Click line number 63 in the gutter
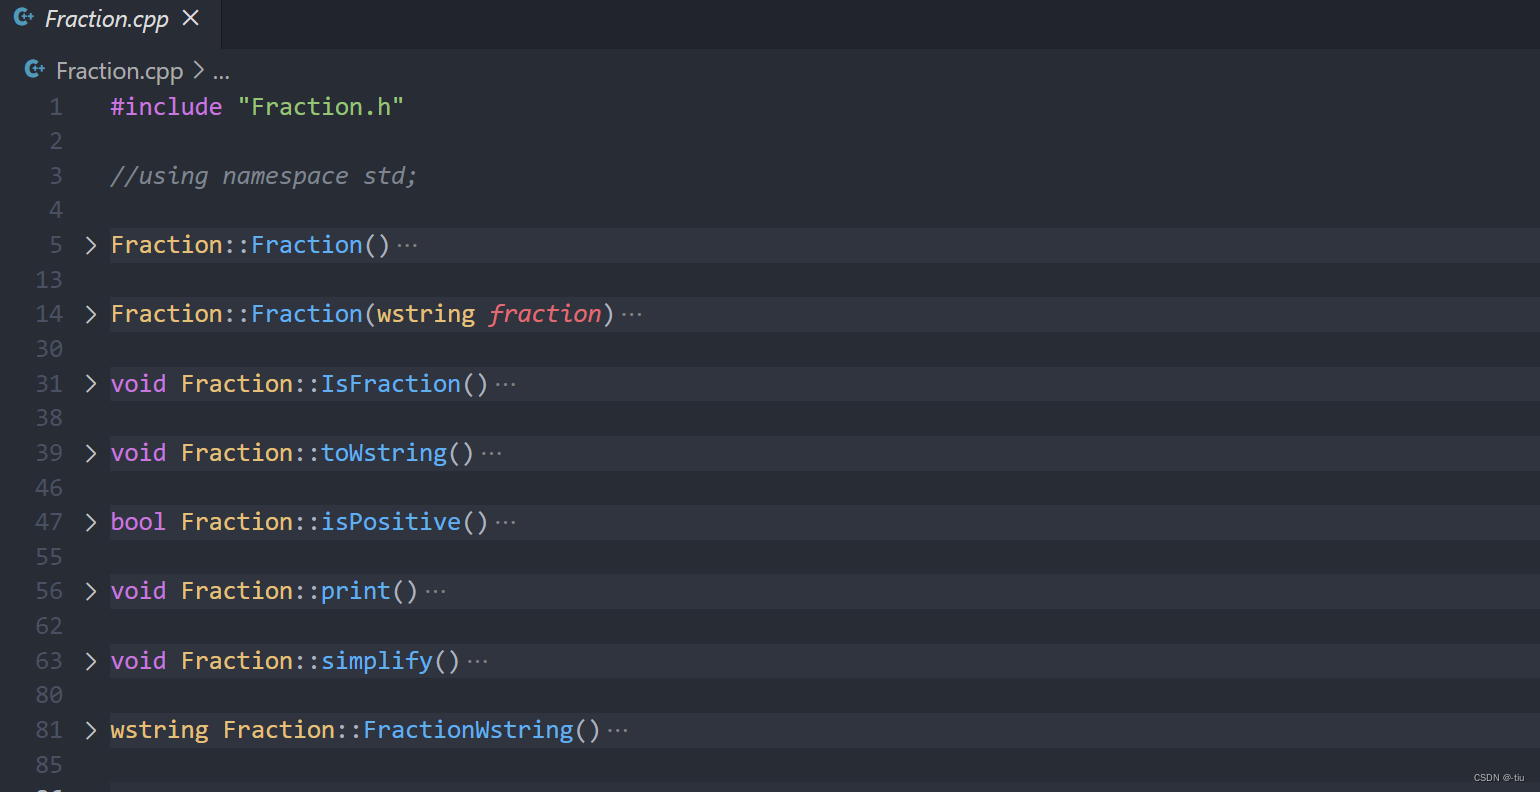Image resolution: width=1540 pixels, height=792 pixels. (49, 661)
